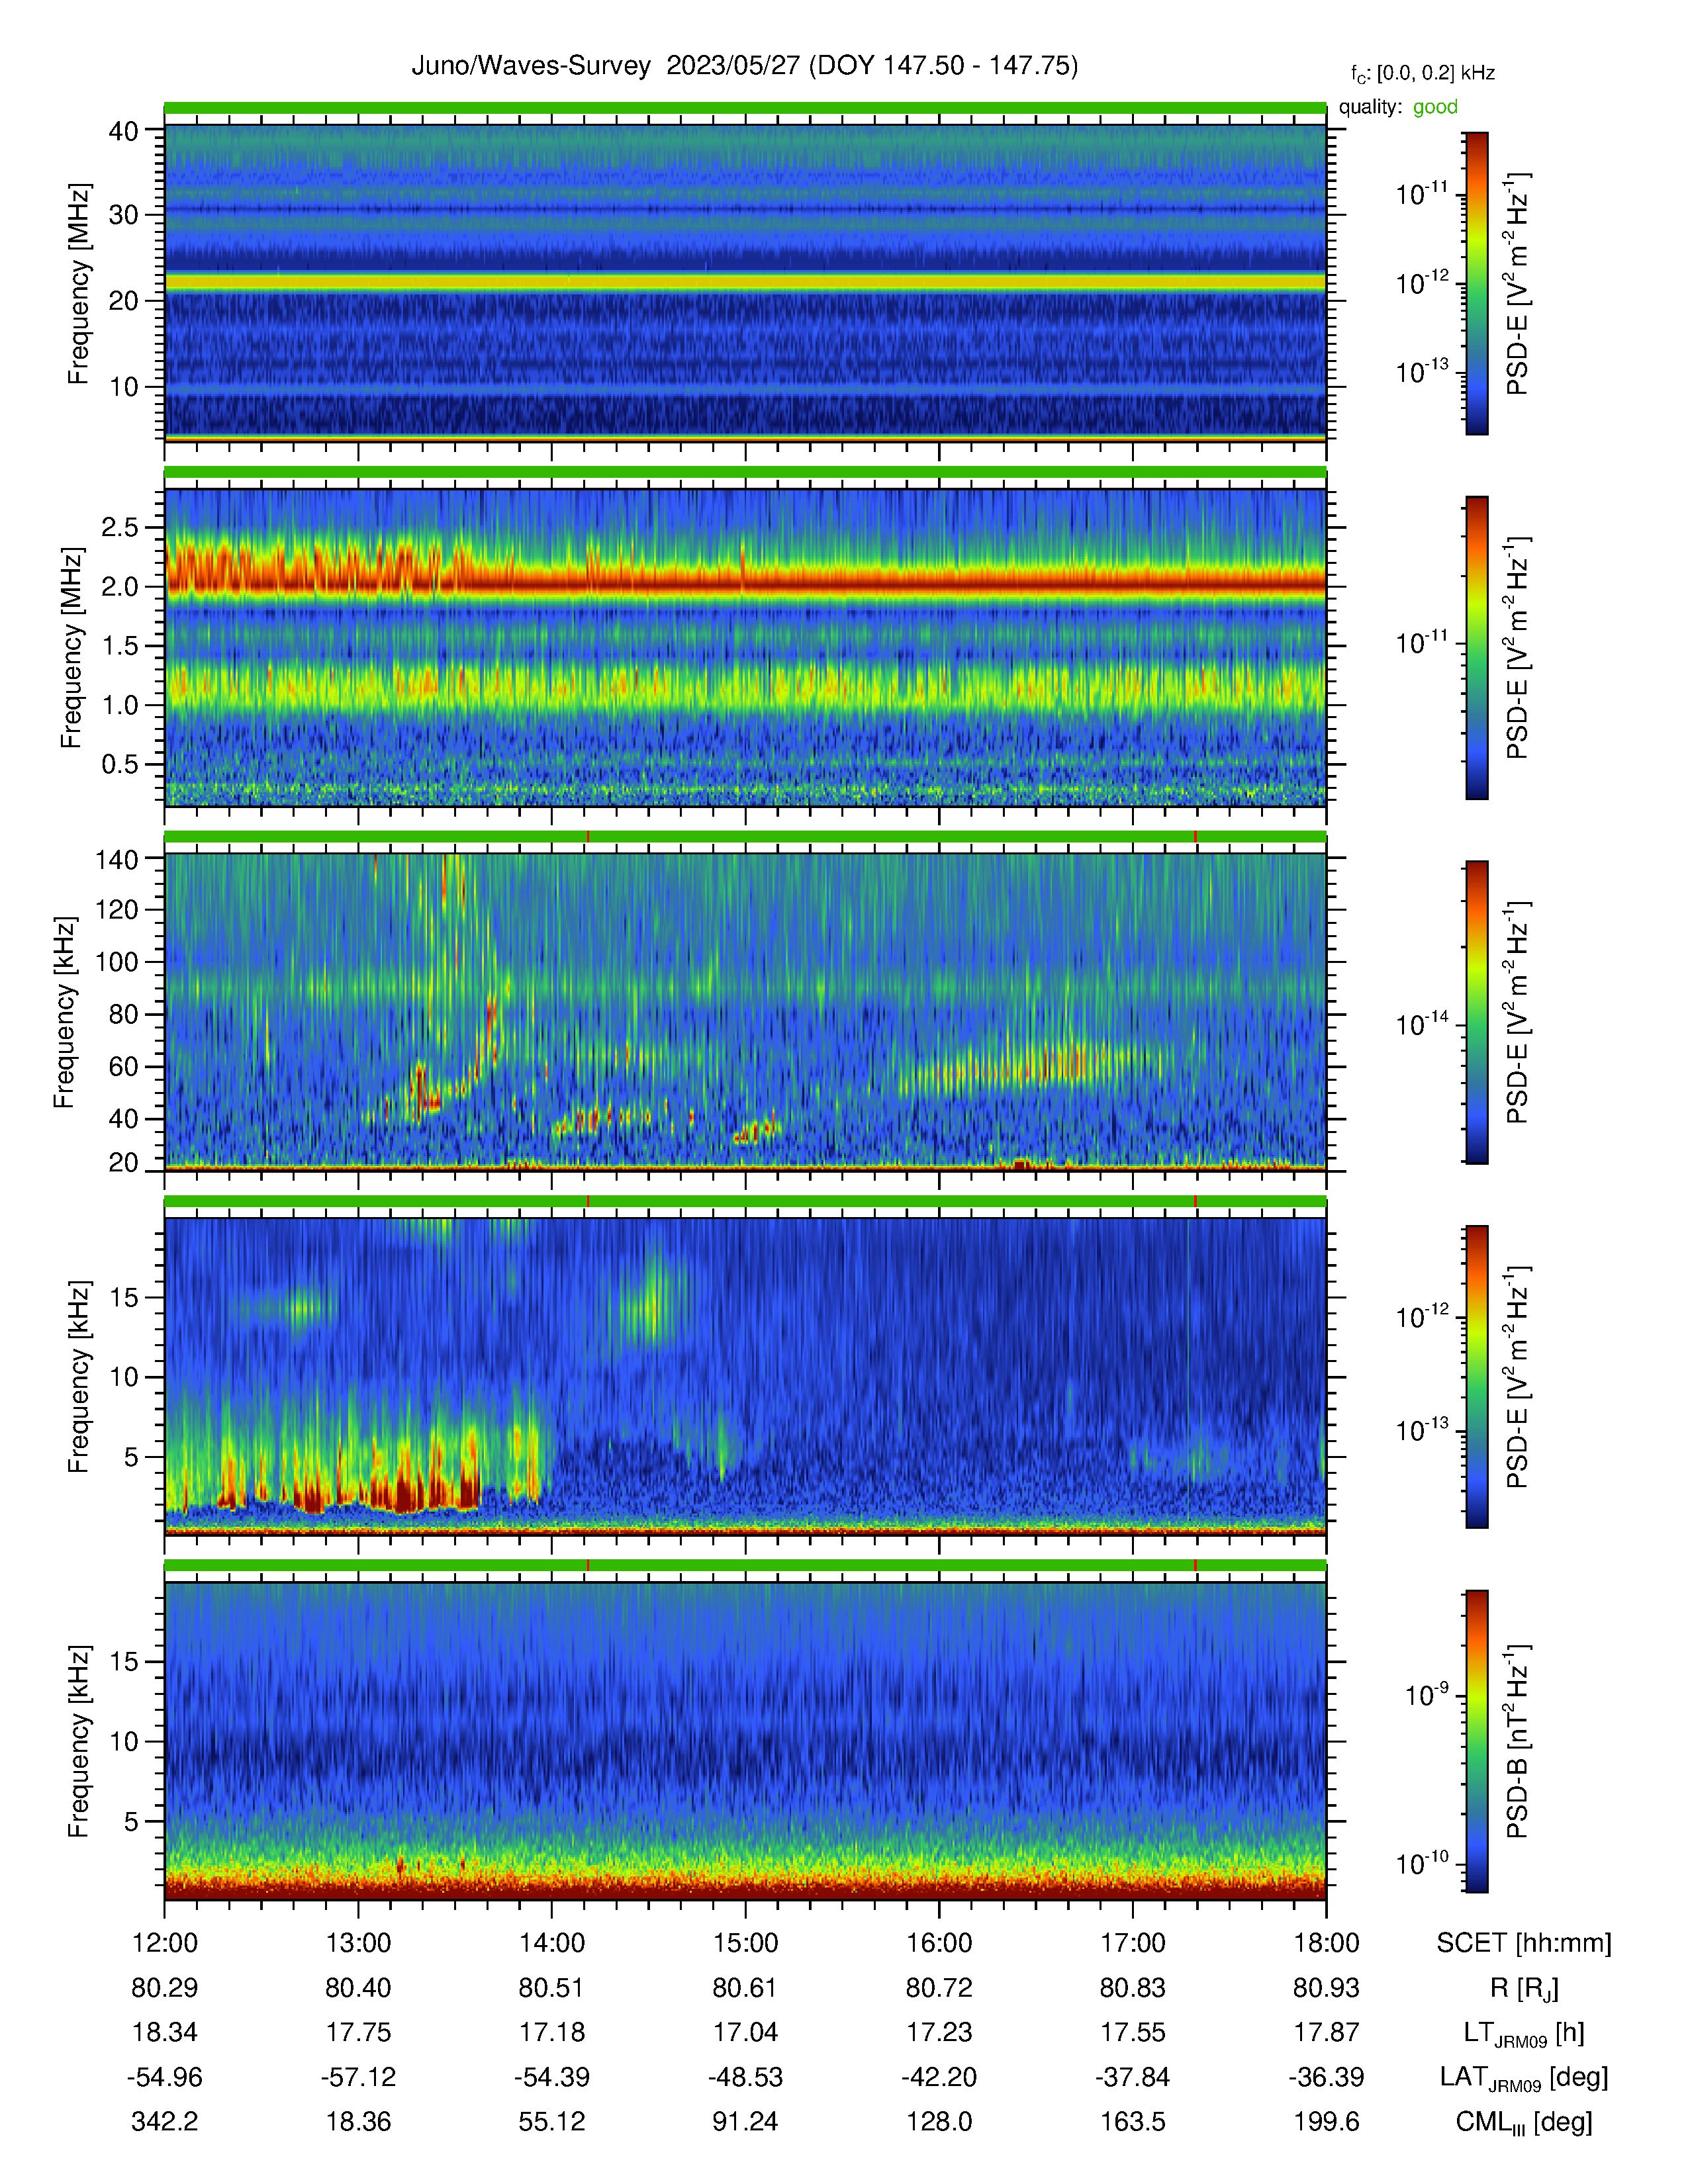Click the second red quality marker above the 140 kHz panel
Image resolution: width=1688 pixels, height=2184 pixels.
click(1196, 836)
